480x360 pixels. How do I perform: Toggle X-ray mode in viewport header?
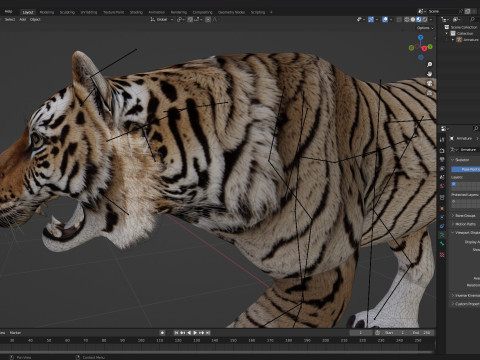399,20
